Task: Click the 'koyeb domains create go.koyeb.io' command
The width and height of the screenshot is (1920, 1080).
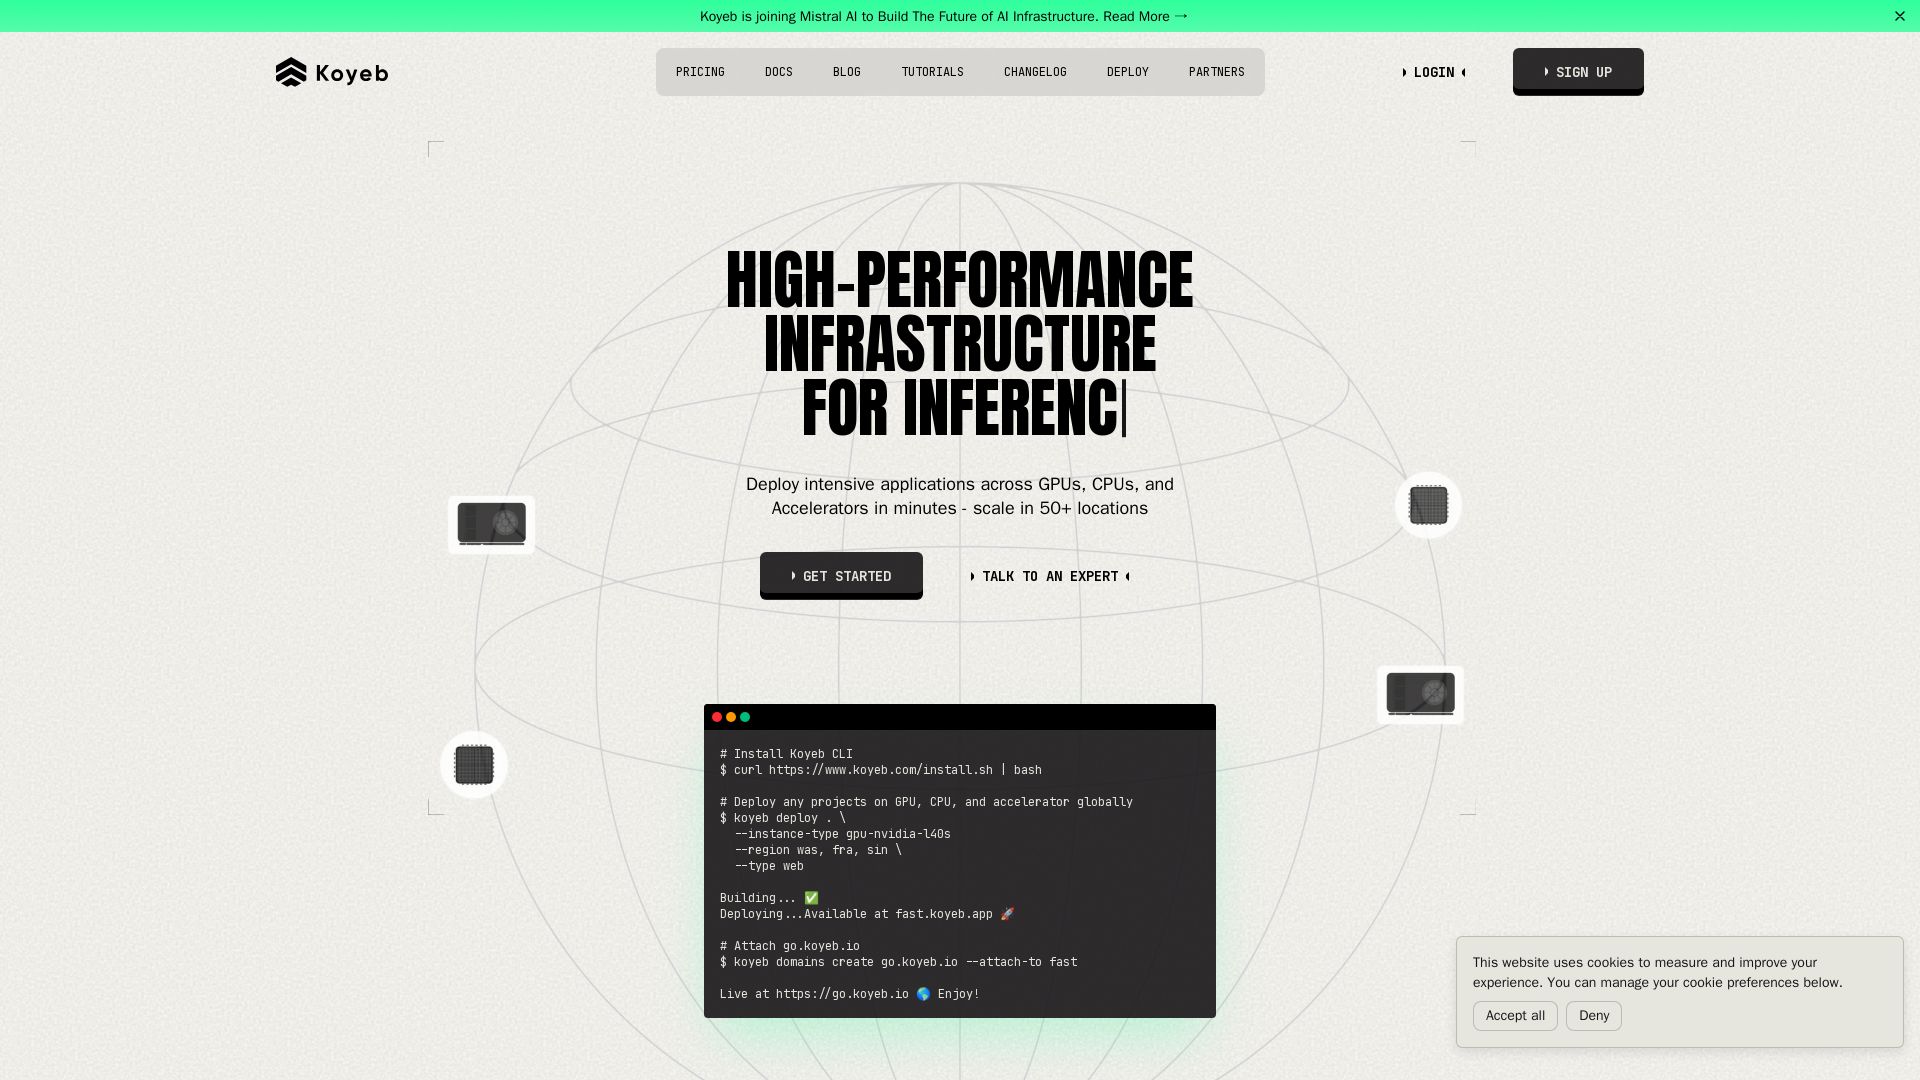Action: coord(899,962)
